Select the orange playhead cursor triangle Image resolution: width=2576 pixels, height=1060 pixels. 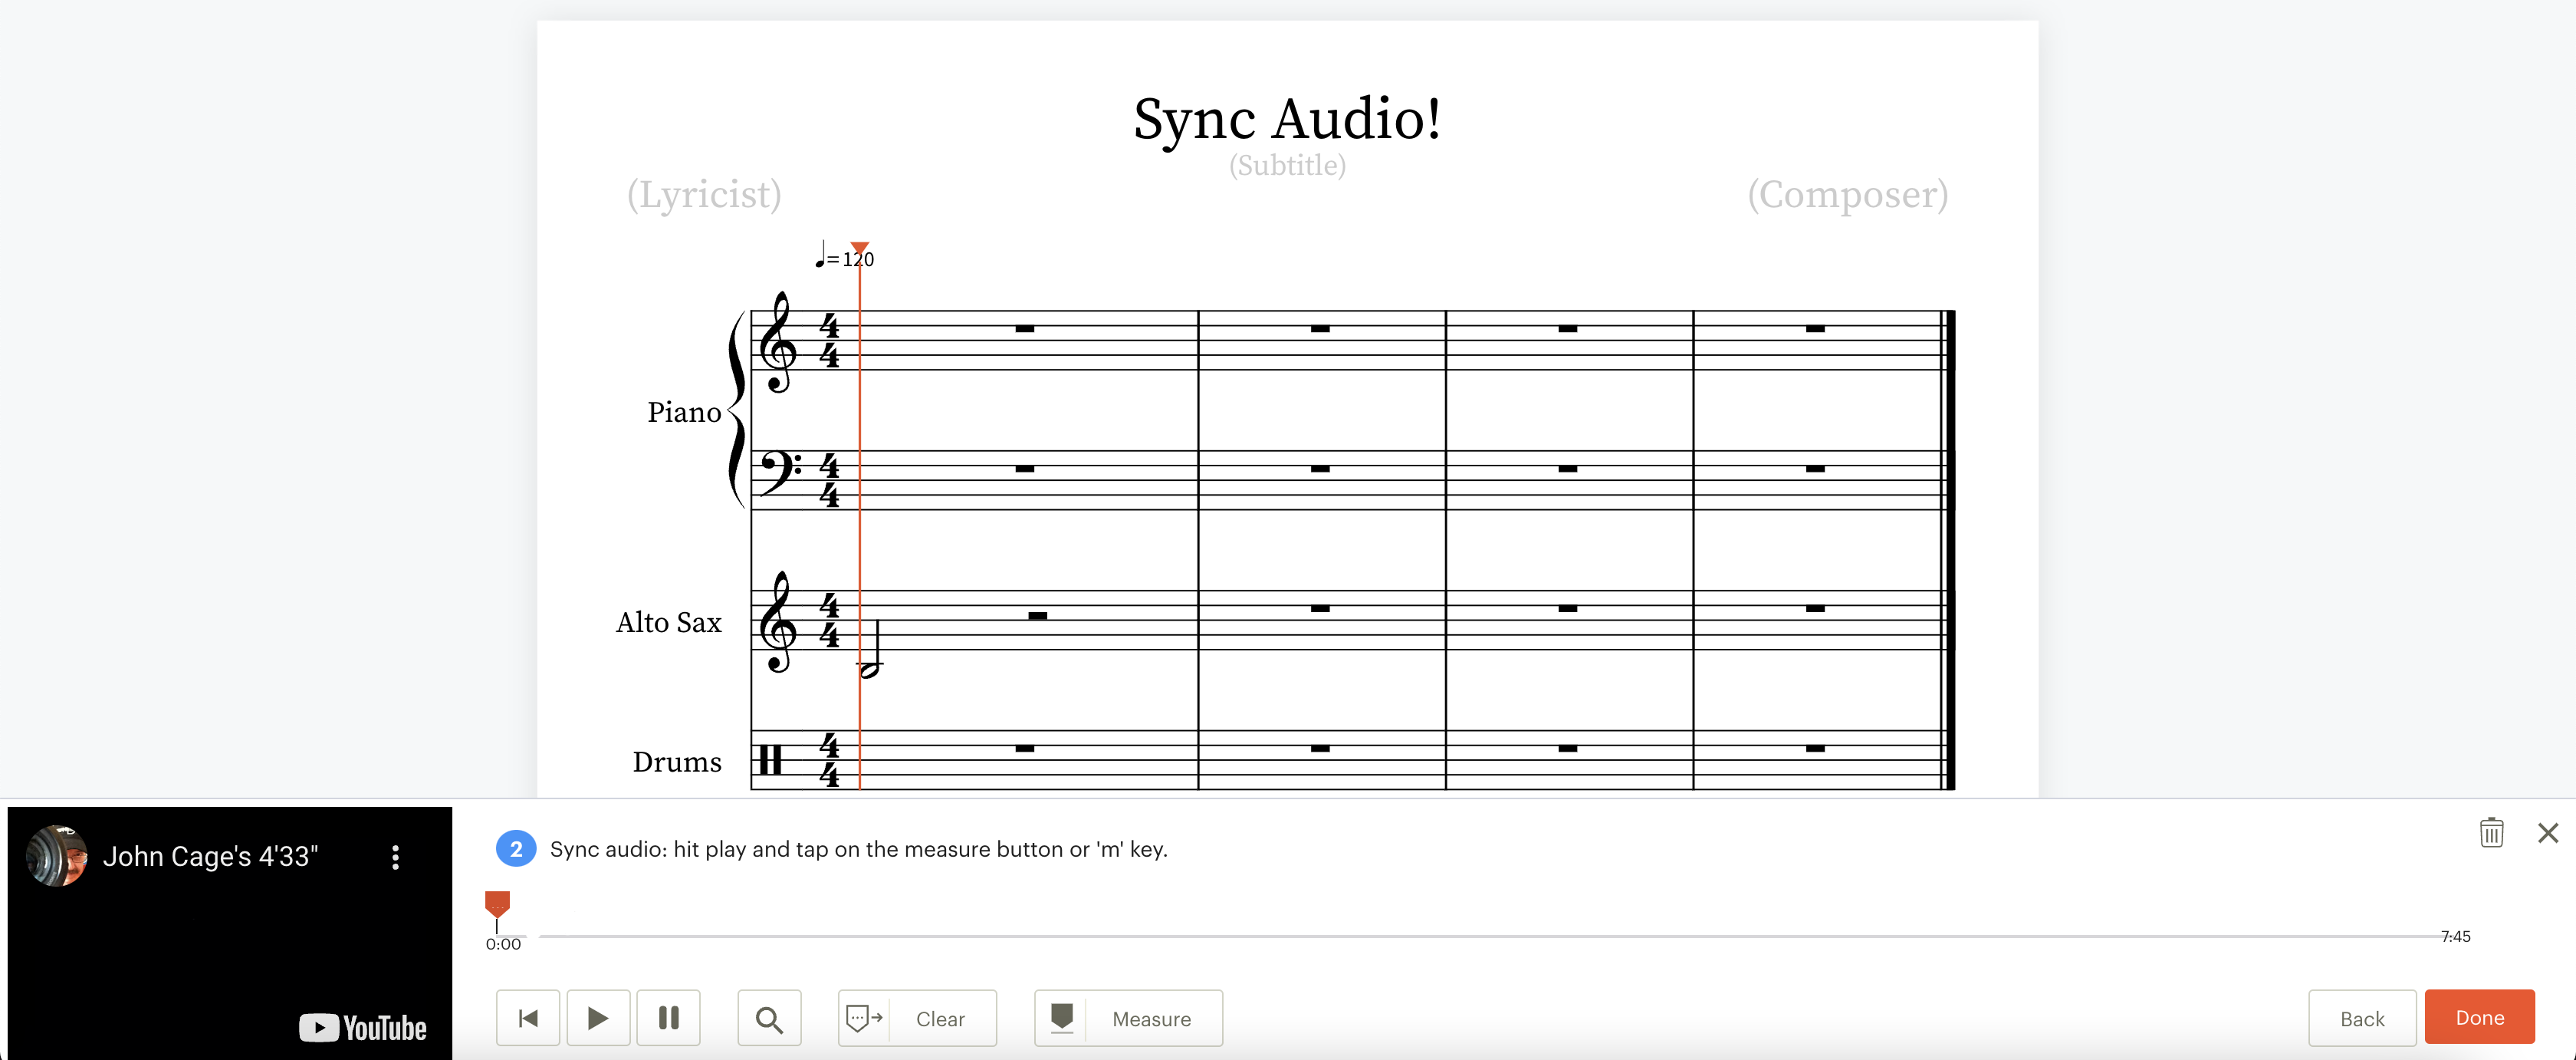860,248
